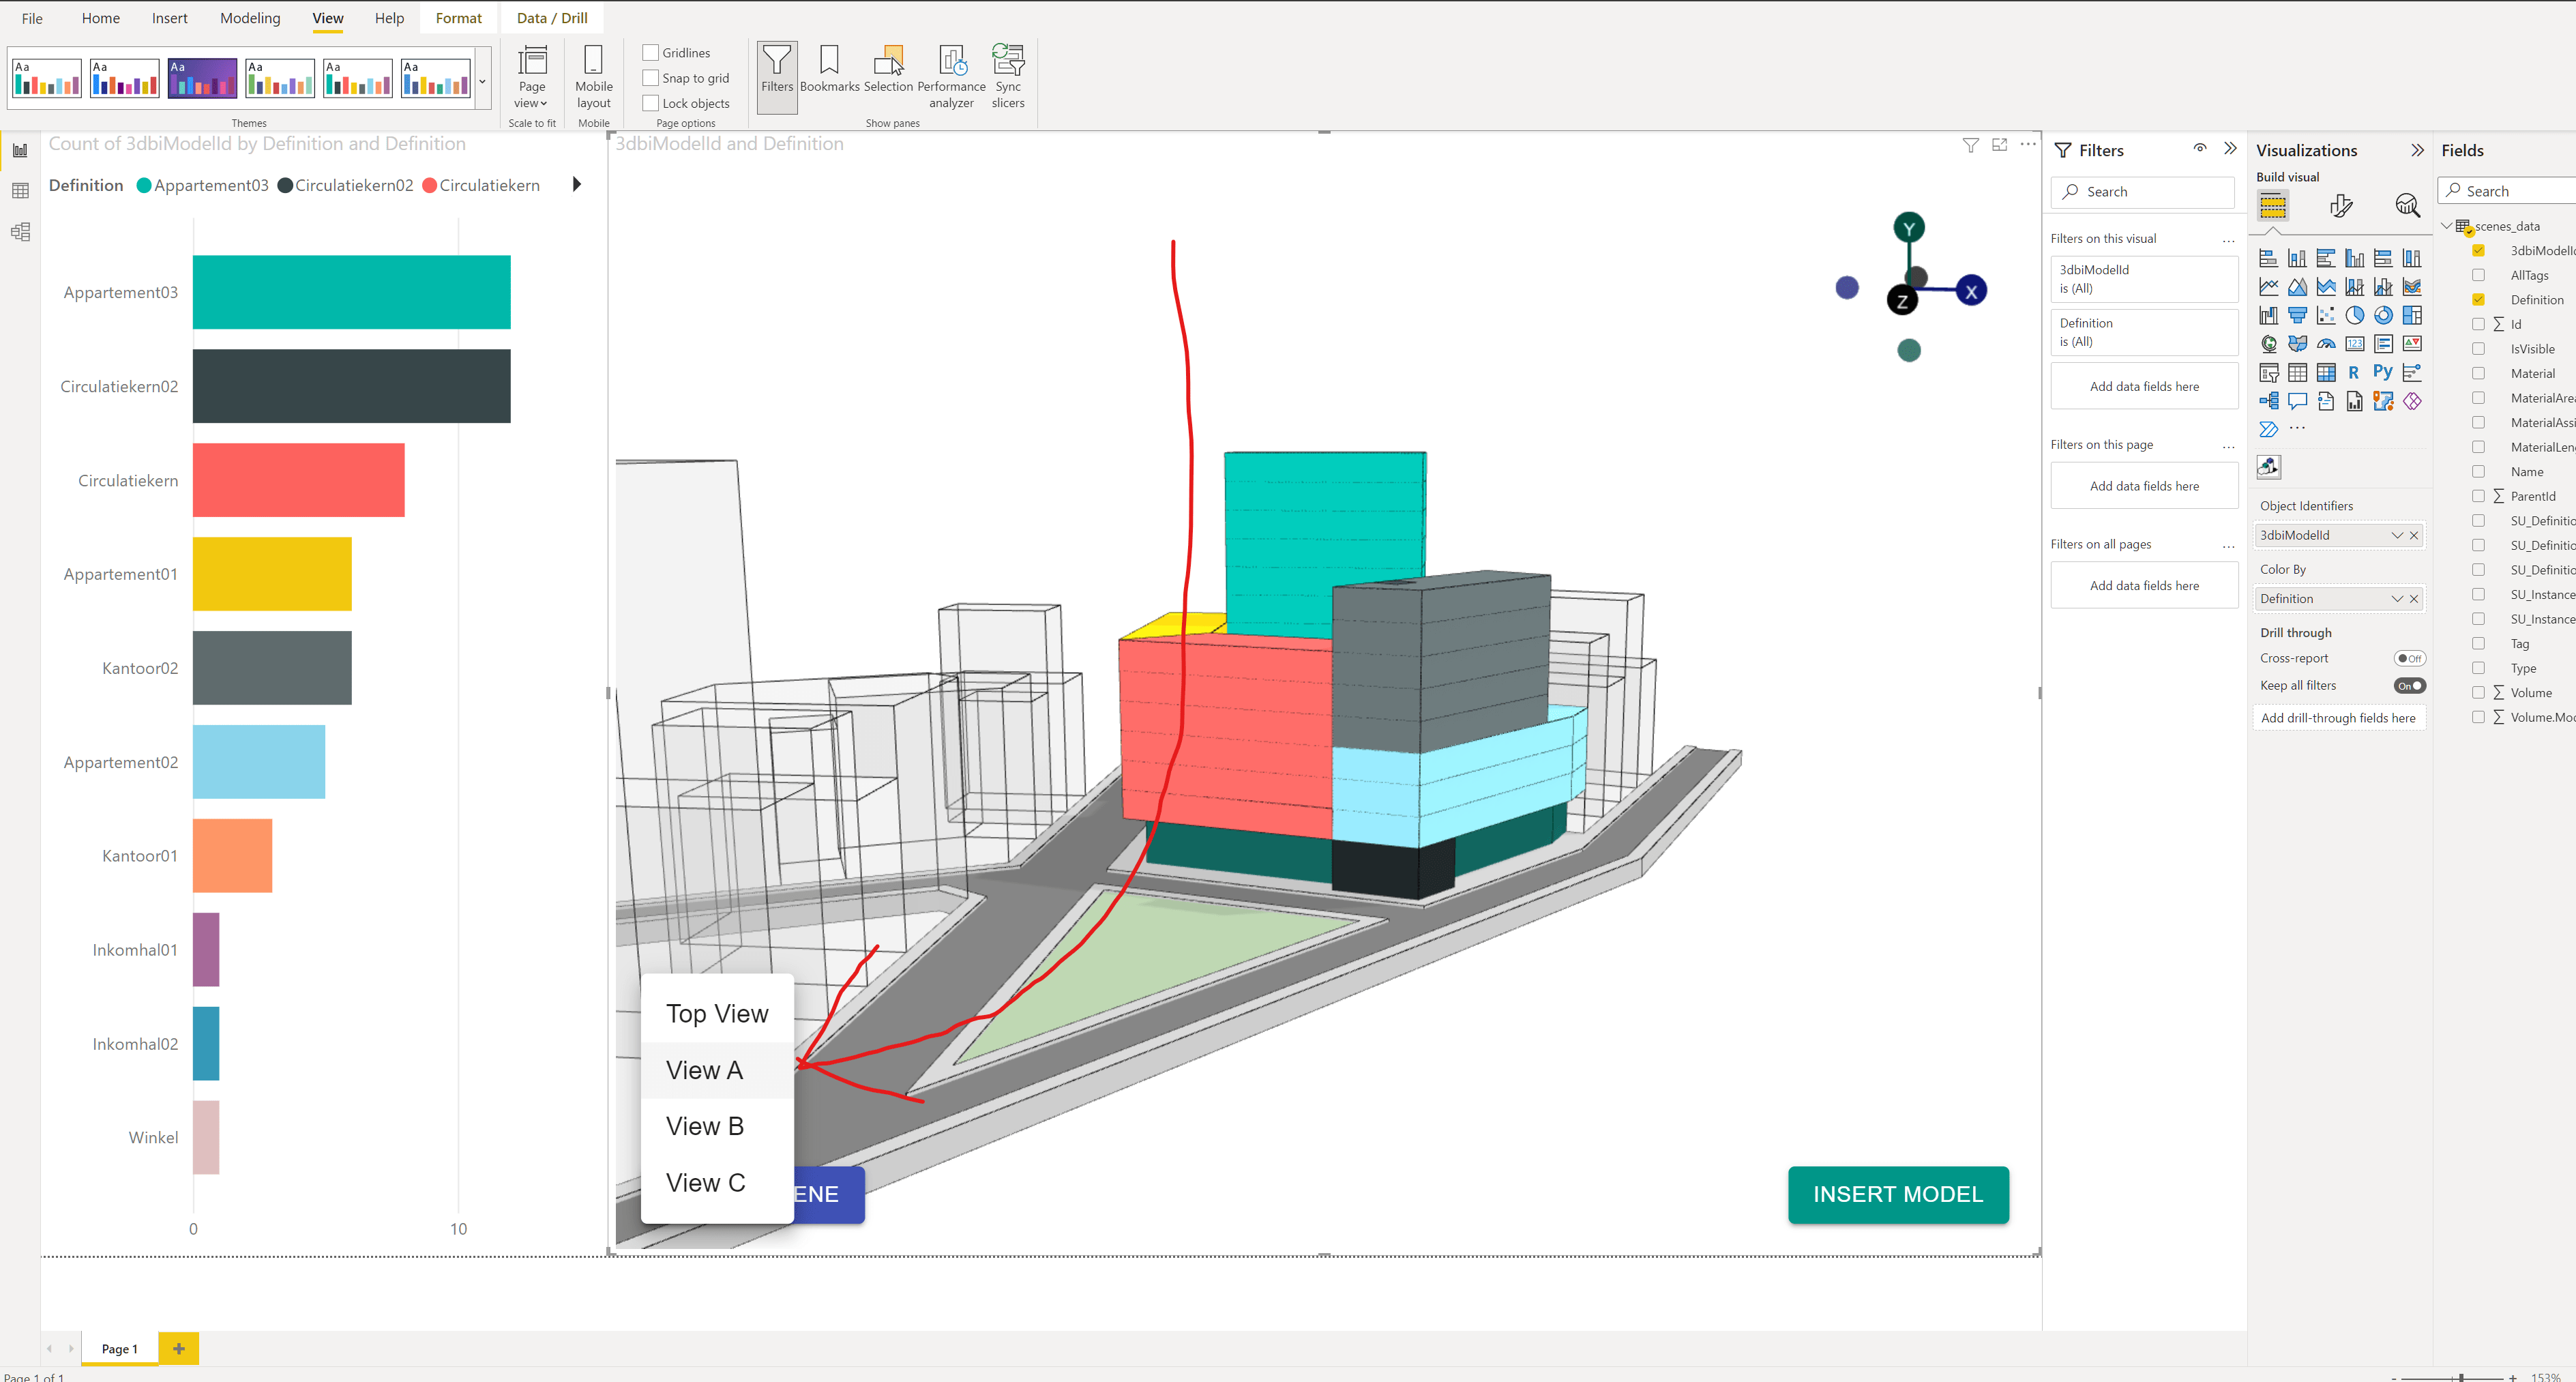Viewport: 2576px width, 1382px height.
Task: Expand the themes gallery arrow
Action: pos(482,81)
